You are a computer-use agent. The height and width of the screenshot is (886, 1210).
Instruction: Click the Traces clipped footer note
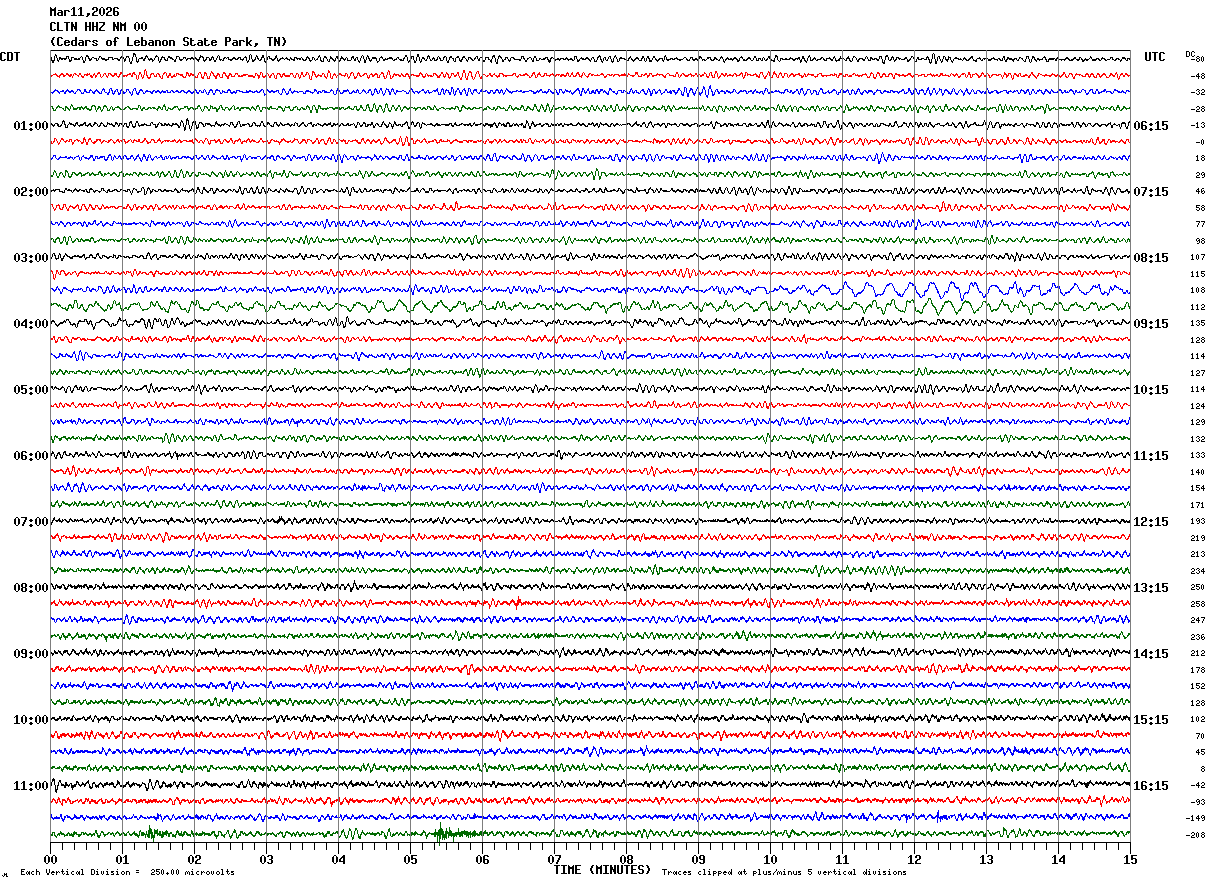(x=784, y=872)
